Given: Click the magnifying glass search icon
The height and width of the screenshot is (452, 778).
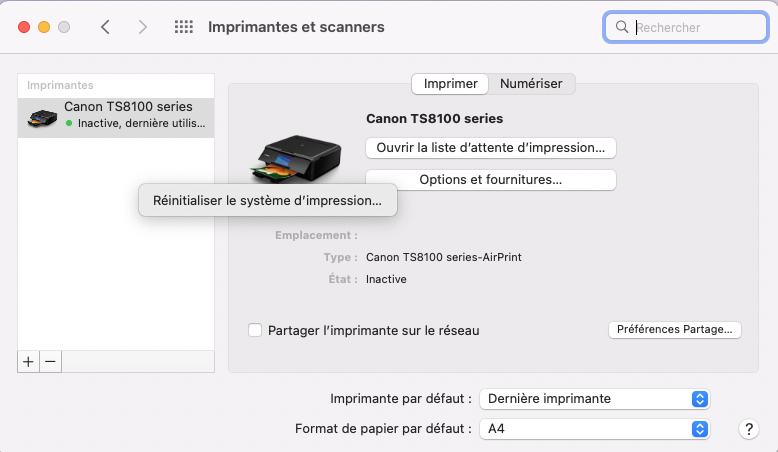Looking at the screenshot, I should pos(622,28).
